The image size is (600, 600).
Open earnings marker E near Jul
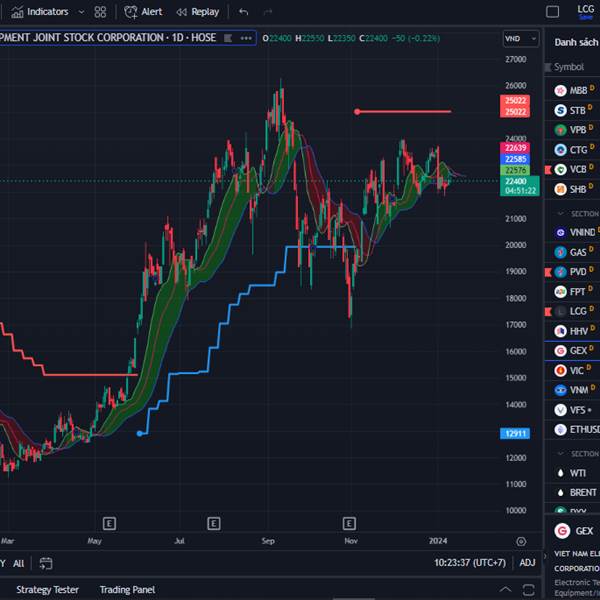214,523
